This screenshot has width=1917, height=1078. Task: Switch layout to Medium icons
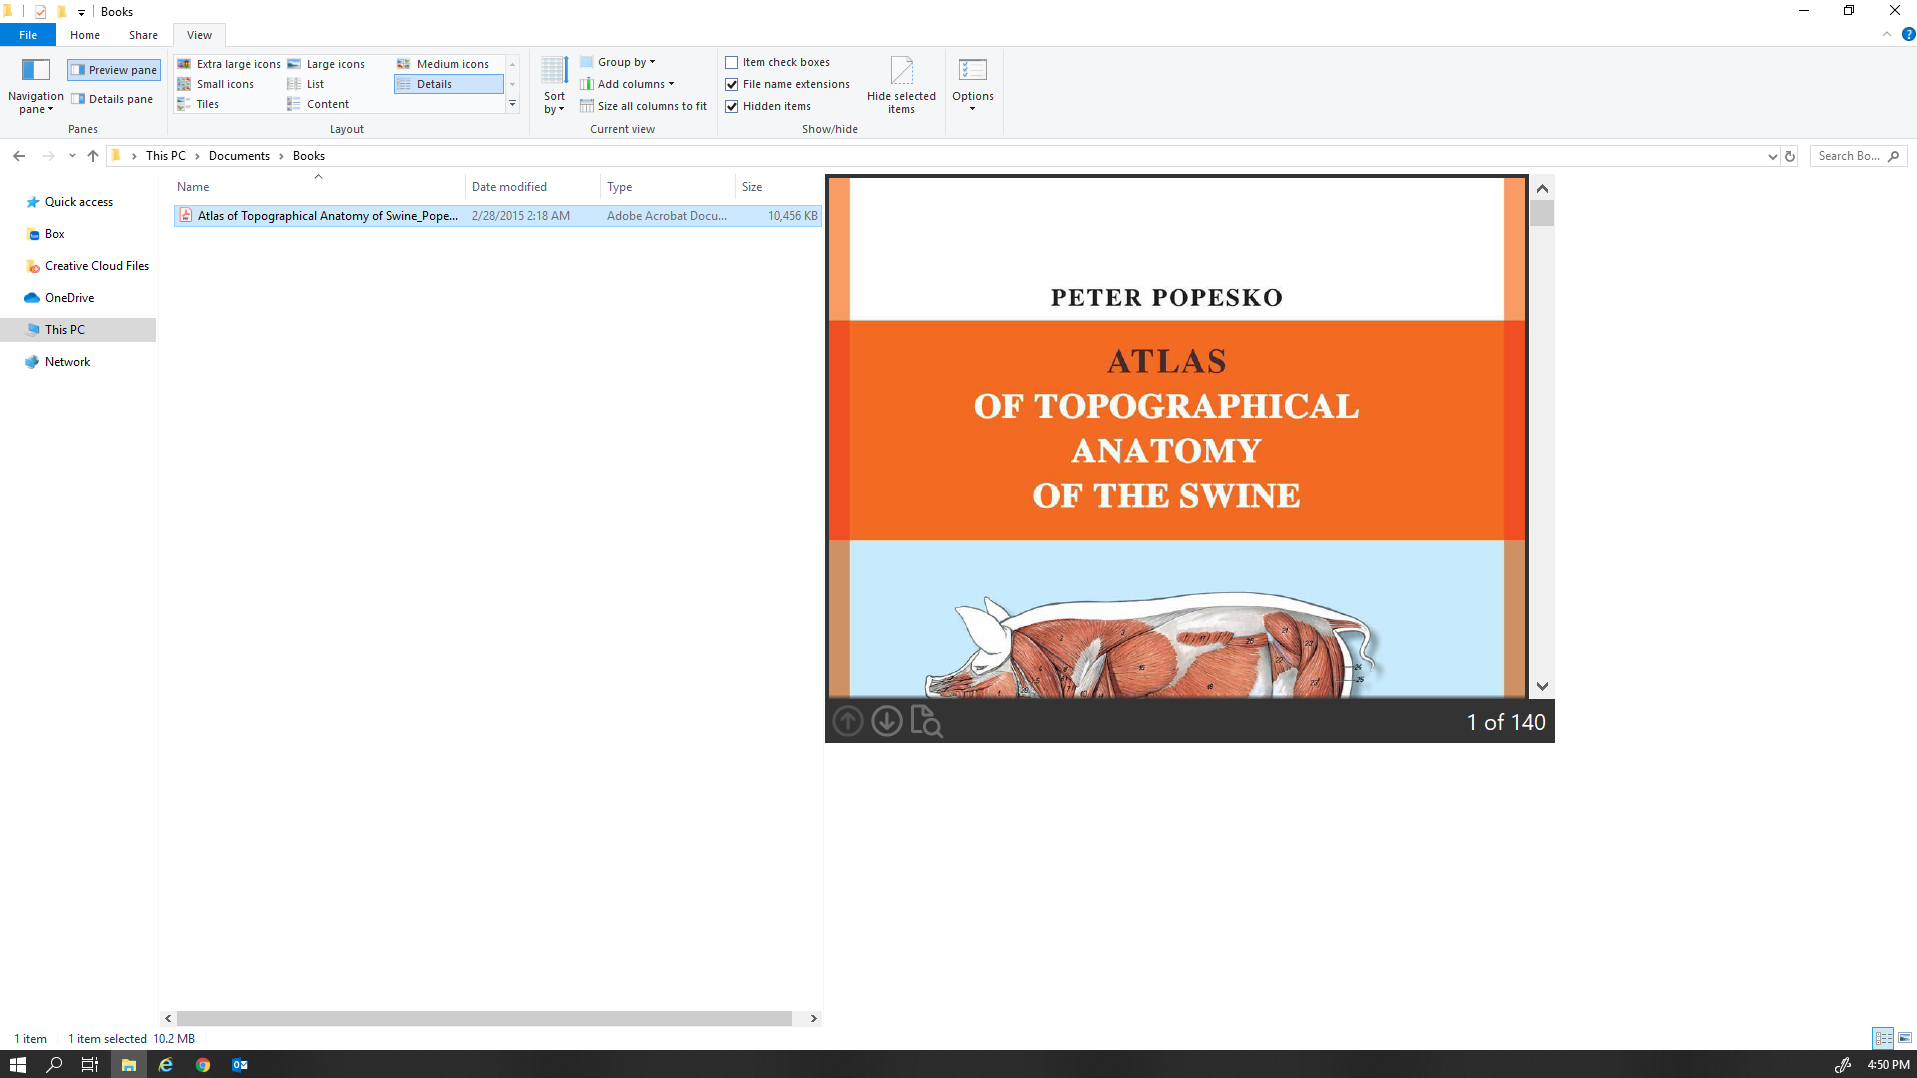tap(443, 64)
